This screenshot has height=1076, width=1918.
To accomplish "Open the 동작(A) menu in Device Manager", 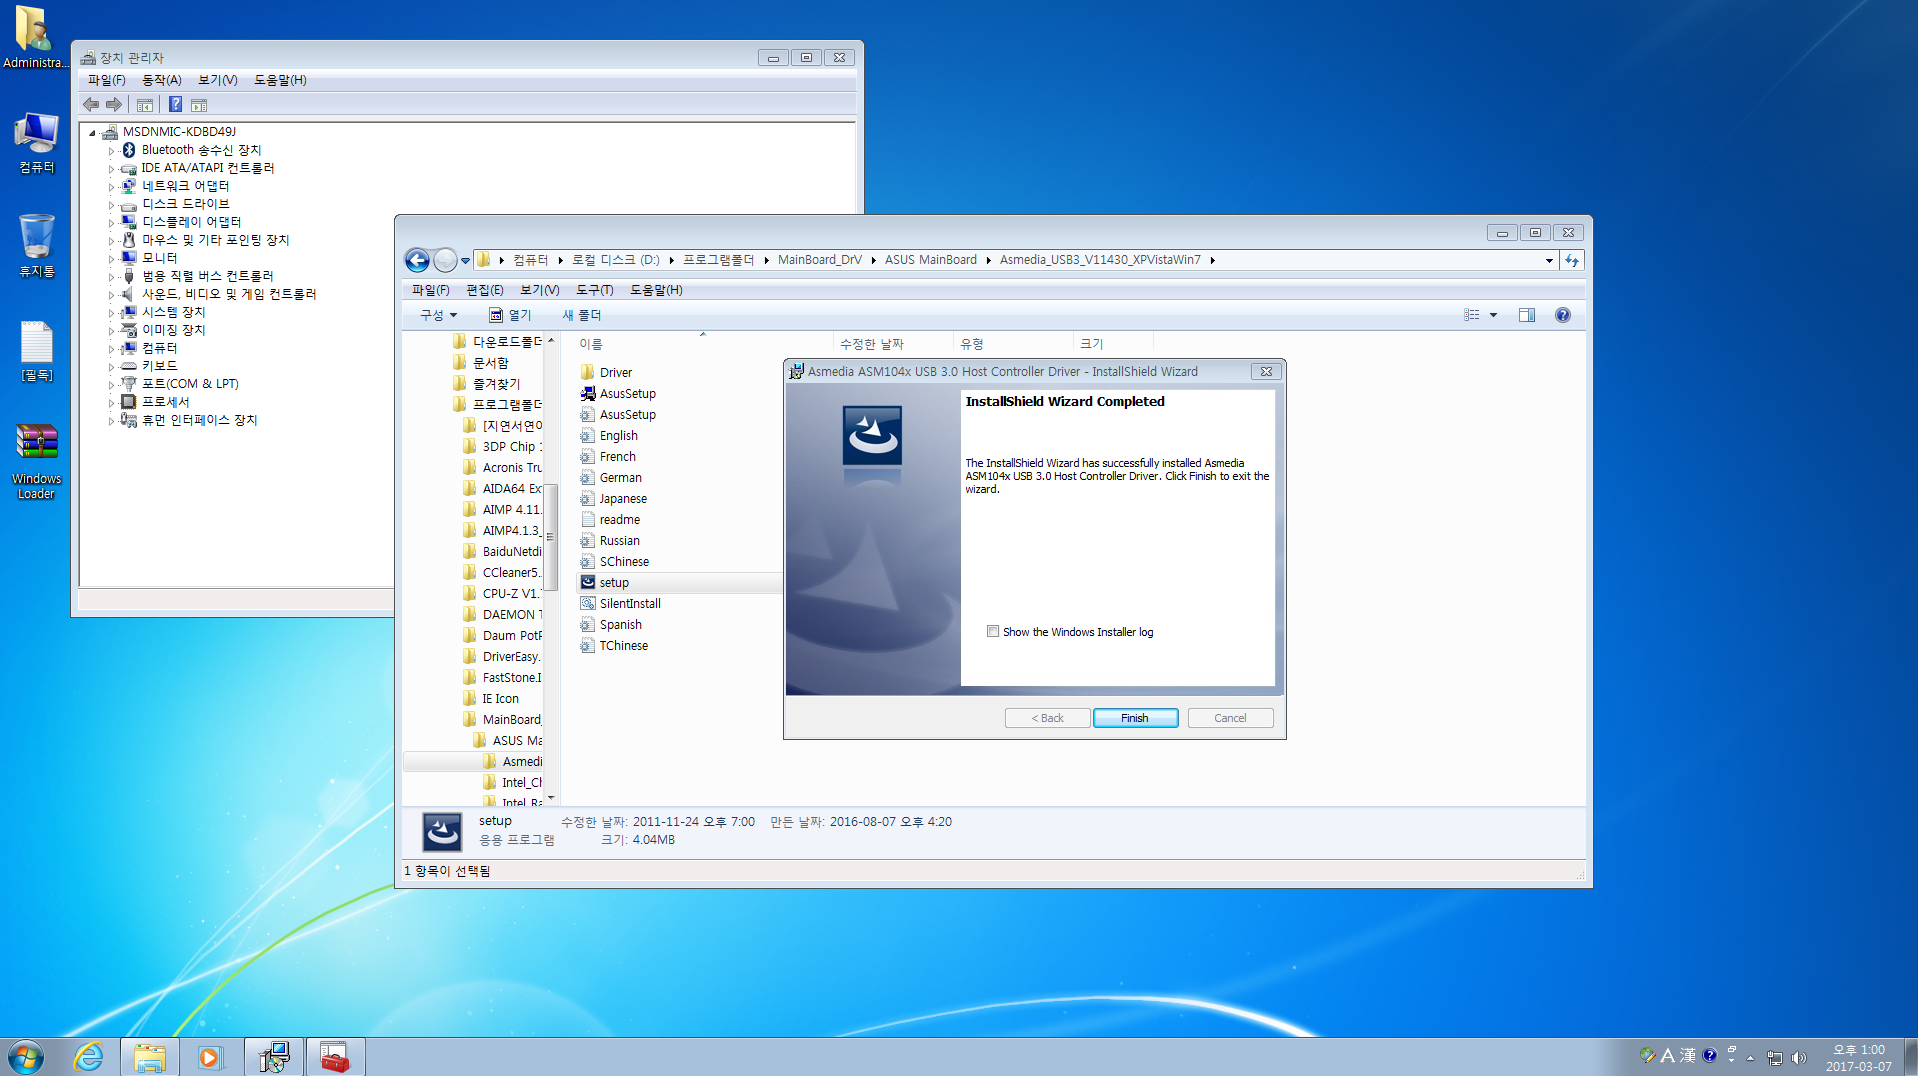I will (161, 80).
